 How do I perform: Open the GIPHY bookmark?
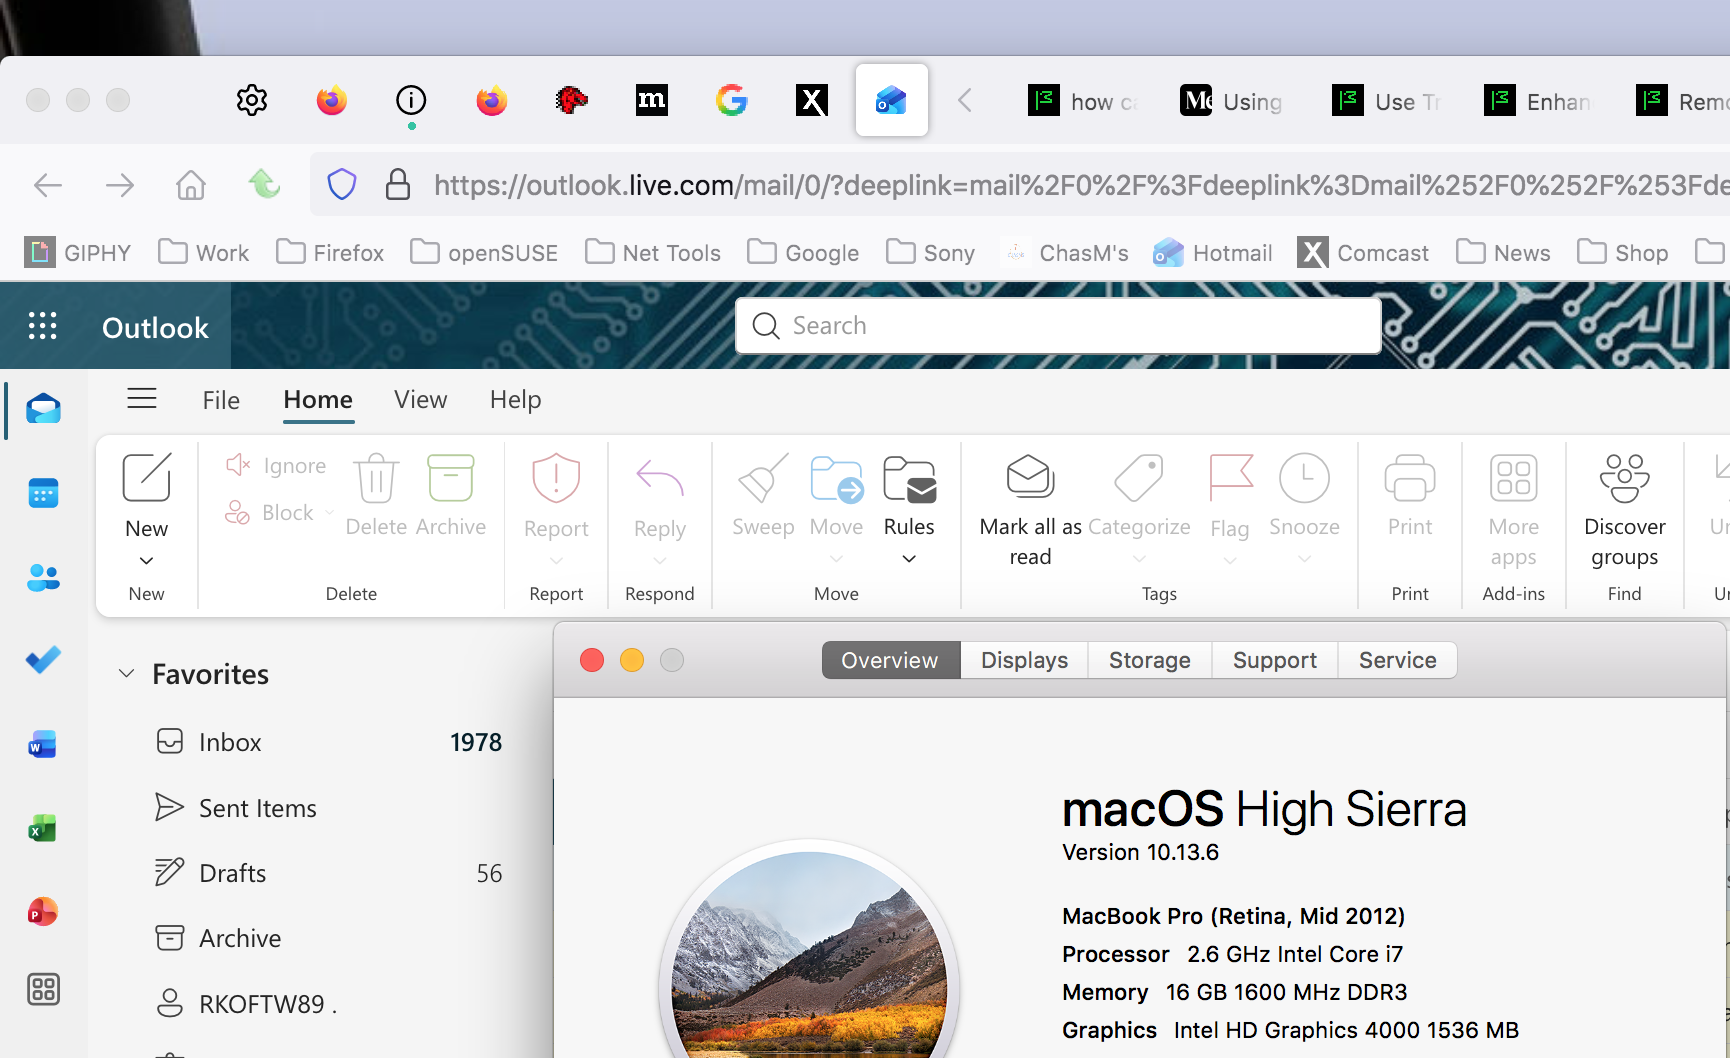tap(78, 253)
